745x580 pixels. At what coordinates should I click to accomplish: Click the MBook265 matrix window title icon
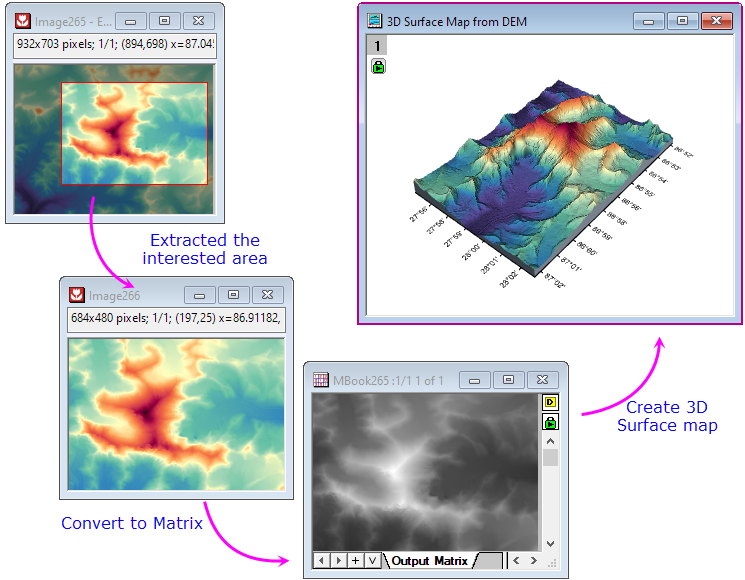(x=321, y=380)
